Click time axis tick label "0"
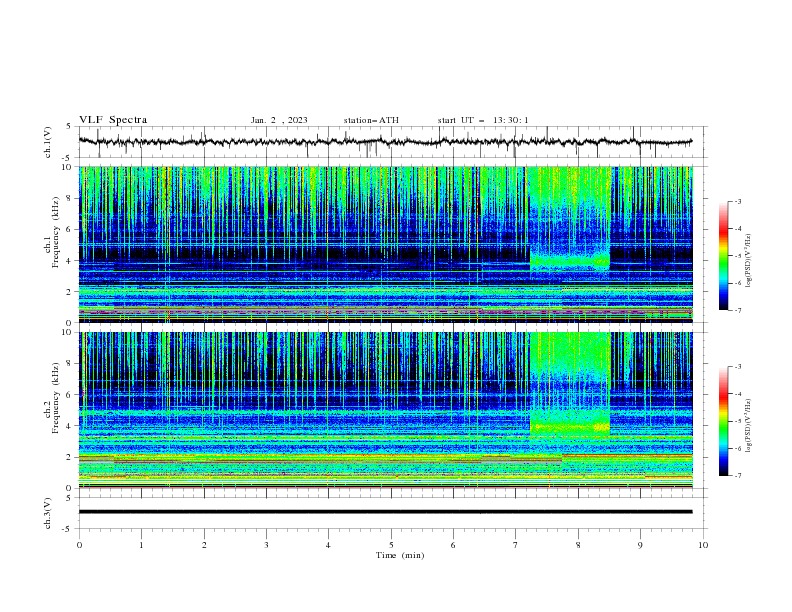 (79, 545)
